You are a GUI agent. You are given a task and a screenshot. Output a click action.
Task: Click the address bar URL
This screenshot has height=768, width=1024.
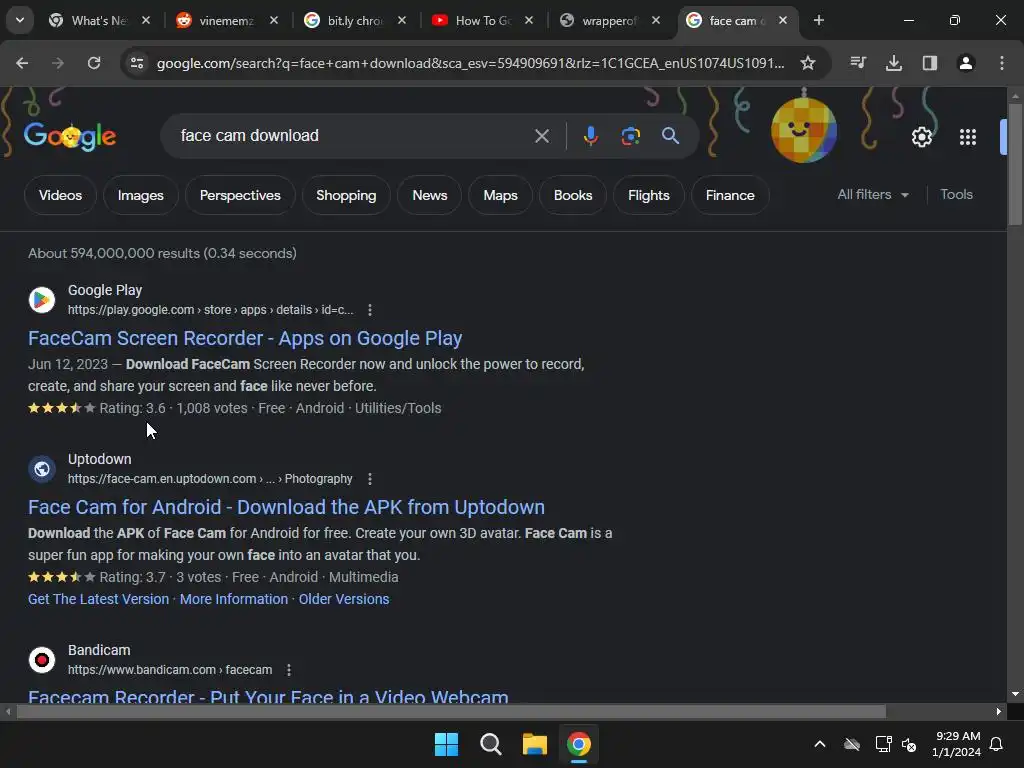click(x=470, y=63)
